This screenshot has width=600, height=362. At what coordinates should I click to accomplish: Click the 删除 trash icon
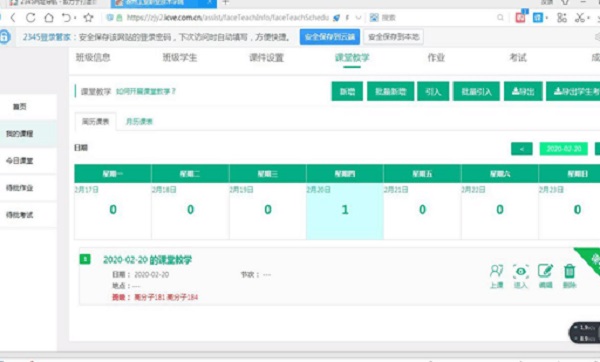coord(569,276)
